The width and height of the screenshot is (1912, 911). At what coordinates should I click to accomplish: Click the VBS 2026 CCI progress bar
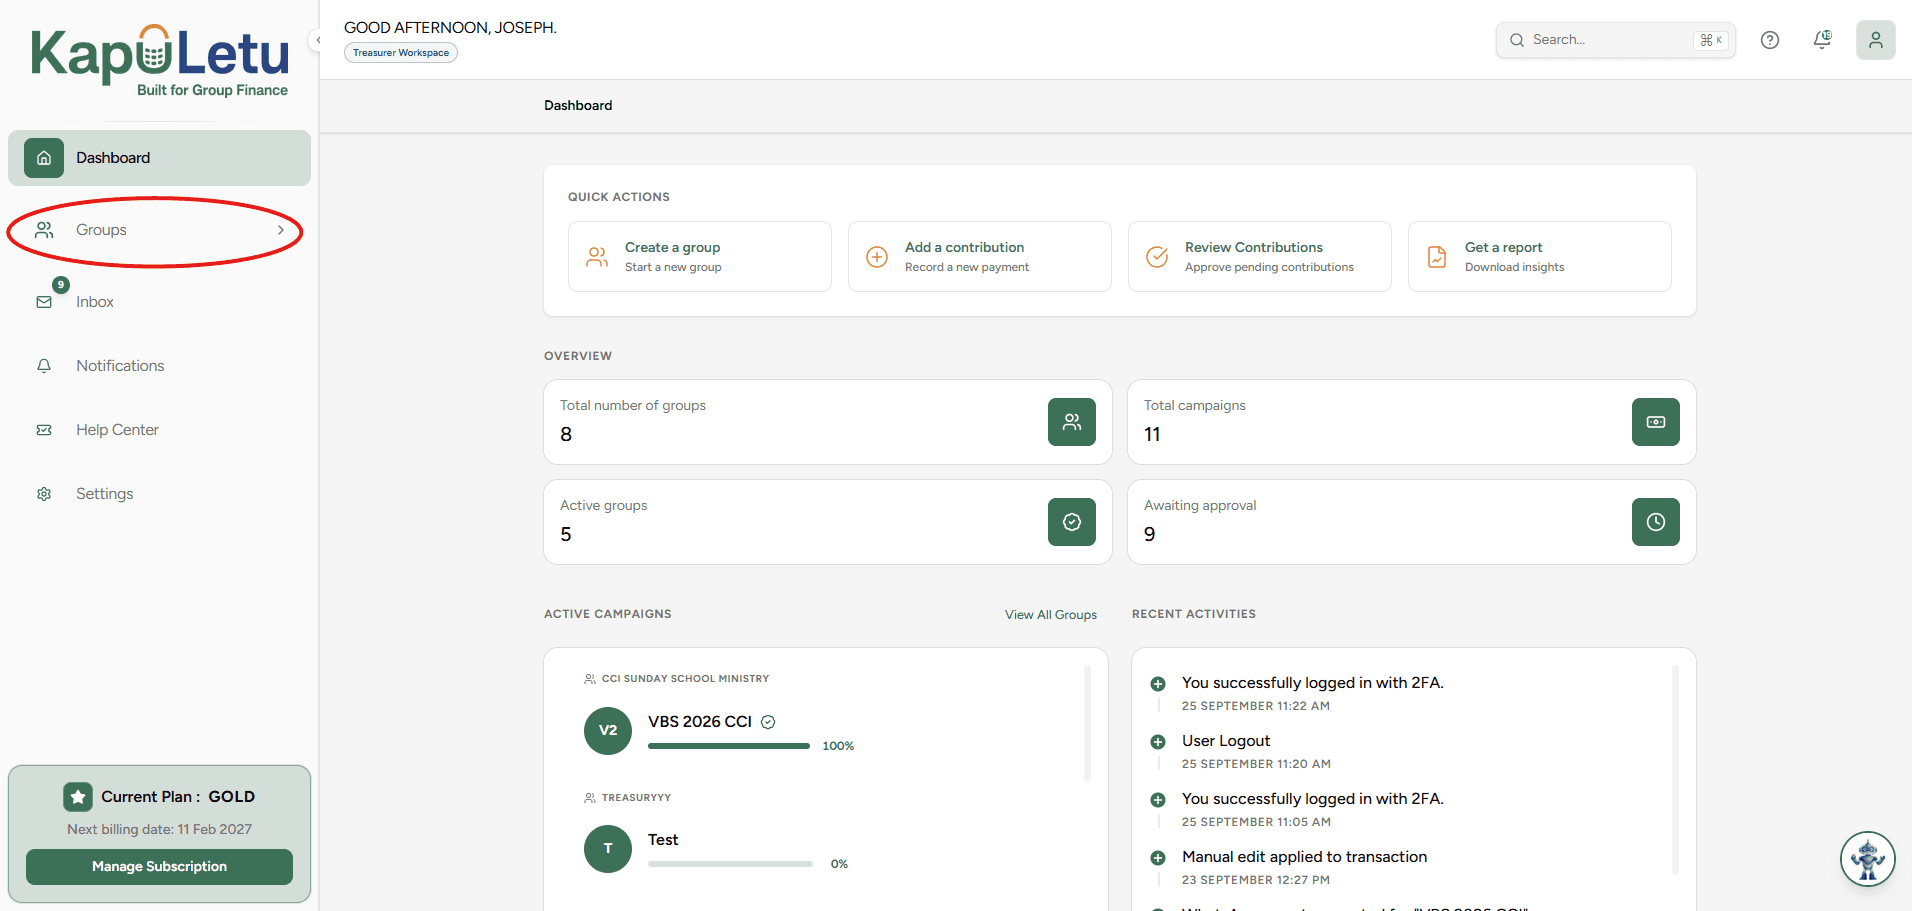[x=729, y=746]
